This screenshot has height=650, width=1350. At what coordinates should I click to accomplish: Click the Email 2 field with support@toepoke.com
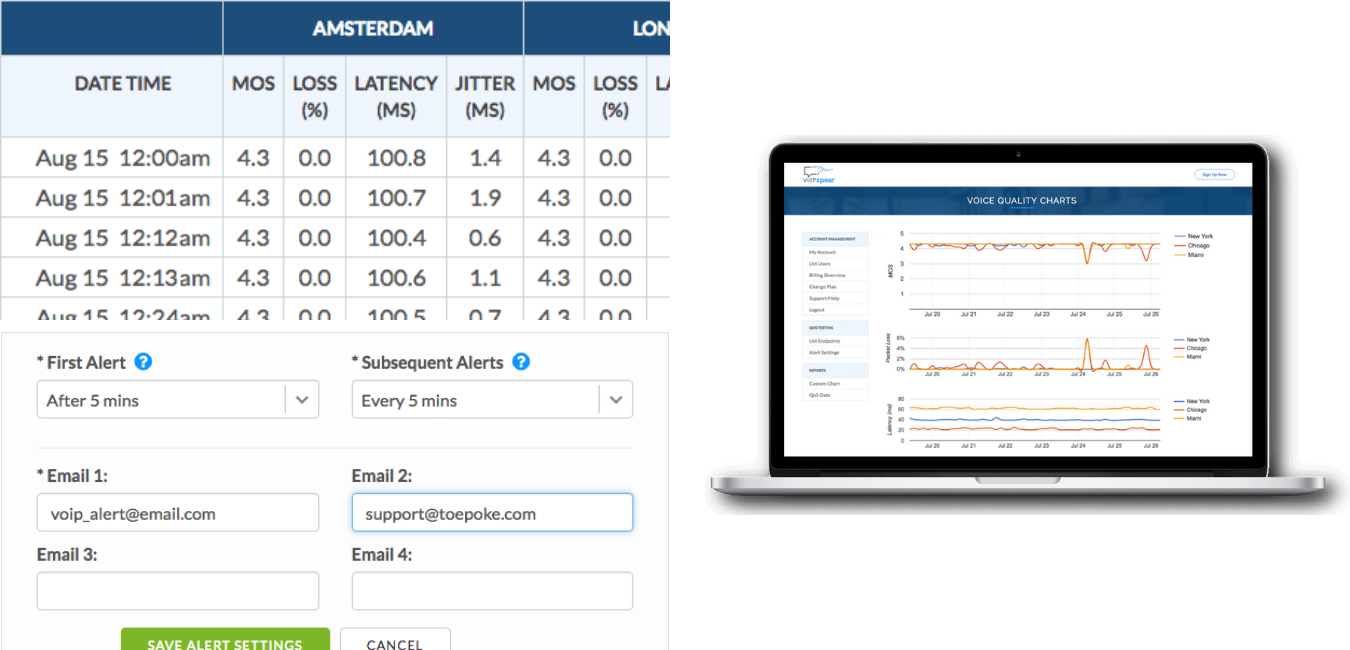(492, 513)
